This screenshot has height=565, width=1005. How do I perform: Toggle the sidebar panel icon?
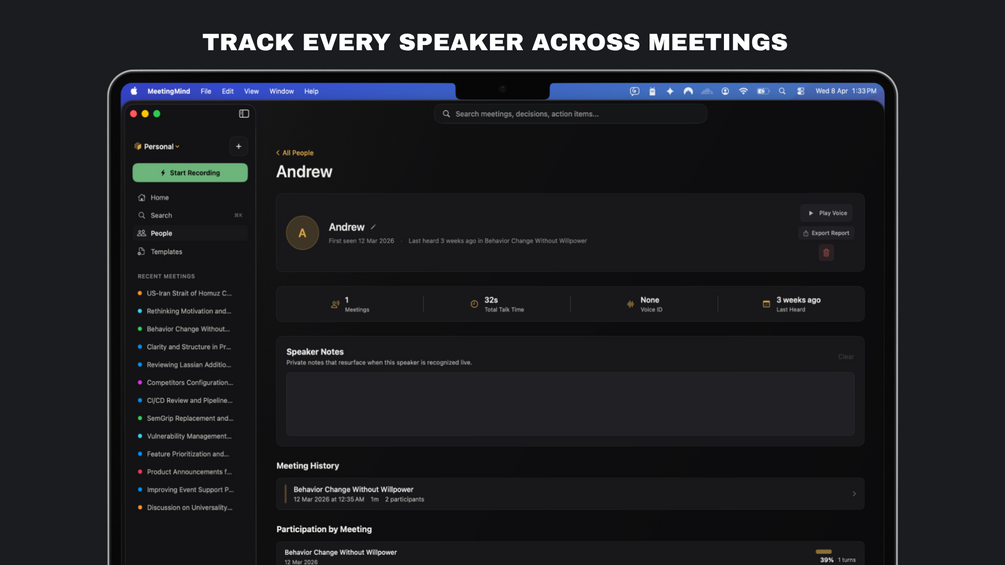pos(244,113)
